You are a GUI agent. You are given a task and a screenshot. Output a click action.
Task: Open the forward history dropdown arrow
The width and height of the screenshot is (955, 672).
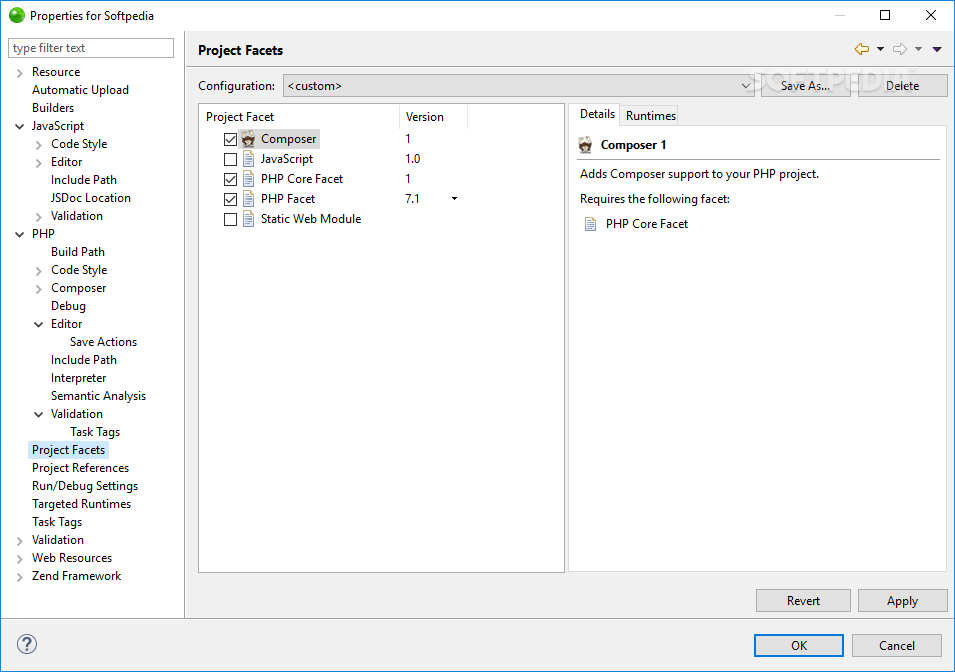click(x=918, y=49)
